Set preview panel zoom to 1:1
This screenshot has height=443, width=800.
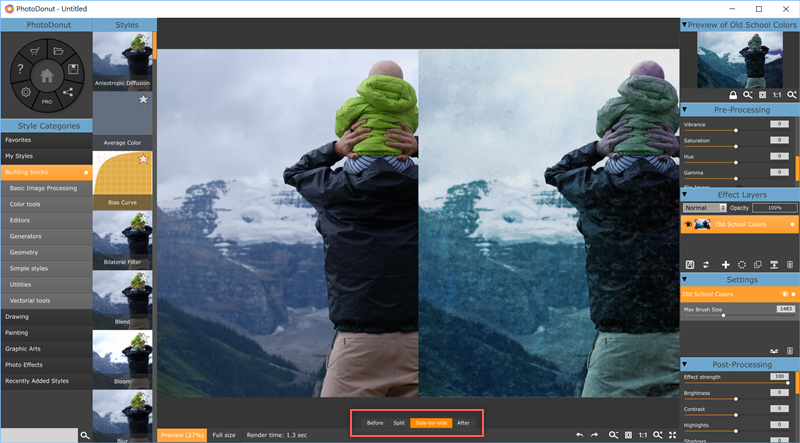tap(777, 95)
